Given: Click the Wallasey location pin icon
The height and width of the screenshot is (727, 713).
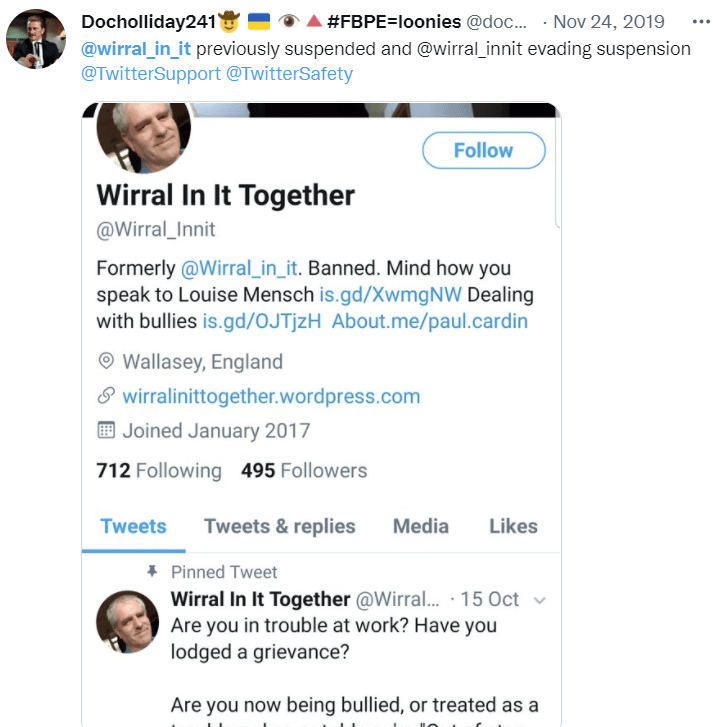Looking at the screenshot, I should tap(105, 362).
